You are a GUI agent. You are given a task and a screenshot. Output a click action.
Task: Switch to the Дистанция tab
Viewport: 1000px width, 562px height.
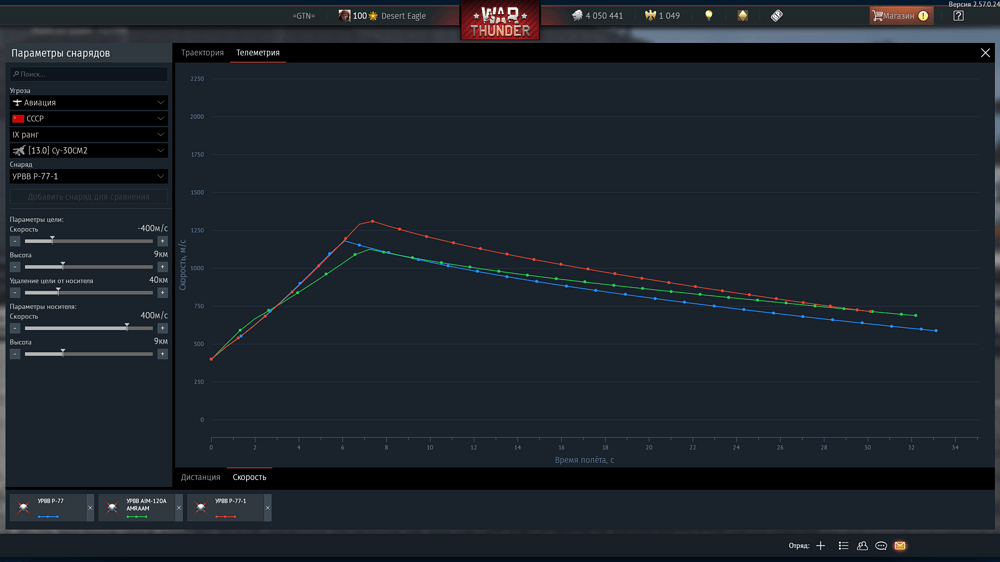(200, 477)
